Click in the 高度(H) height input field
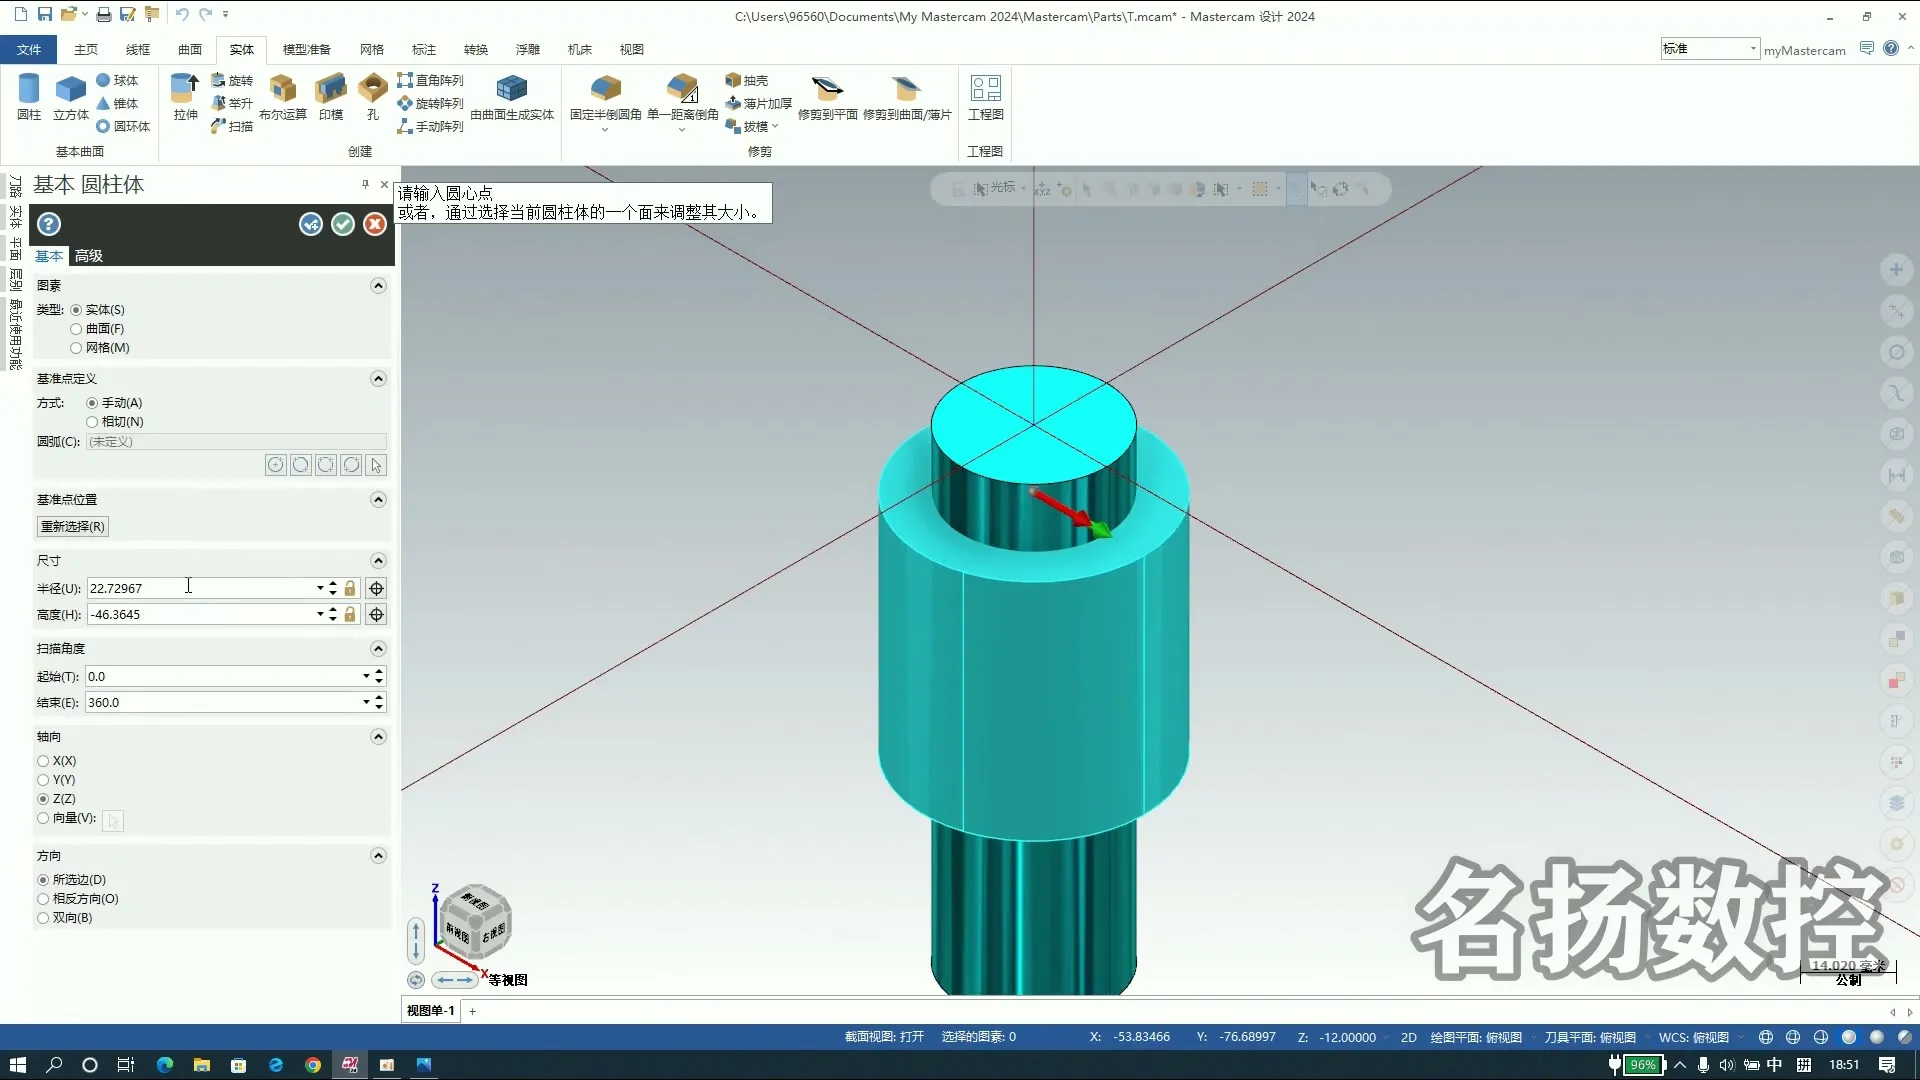The image size is (1920, 1080). 200,615
